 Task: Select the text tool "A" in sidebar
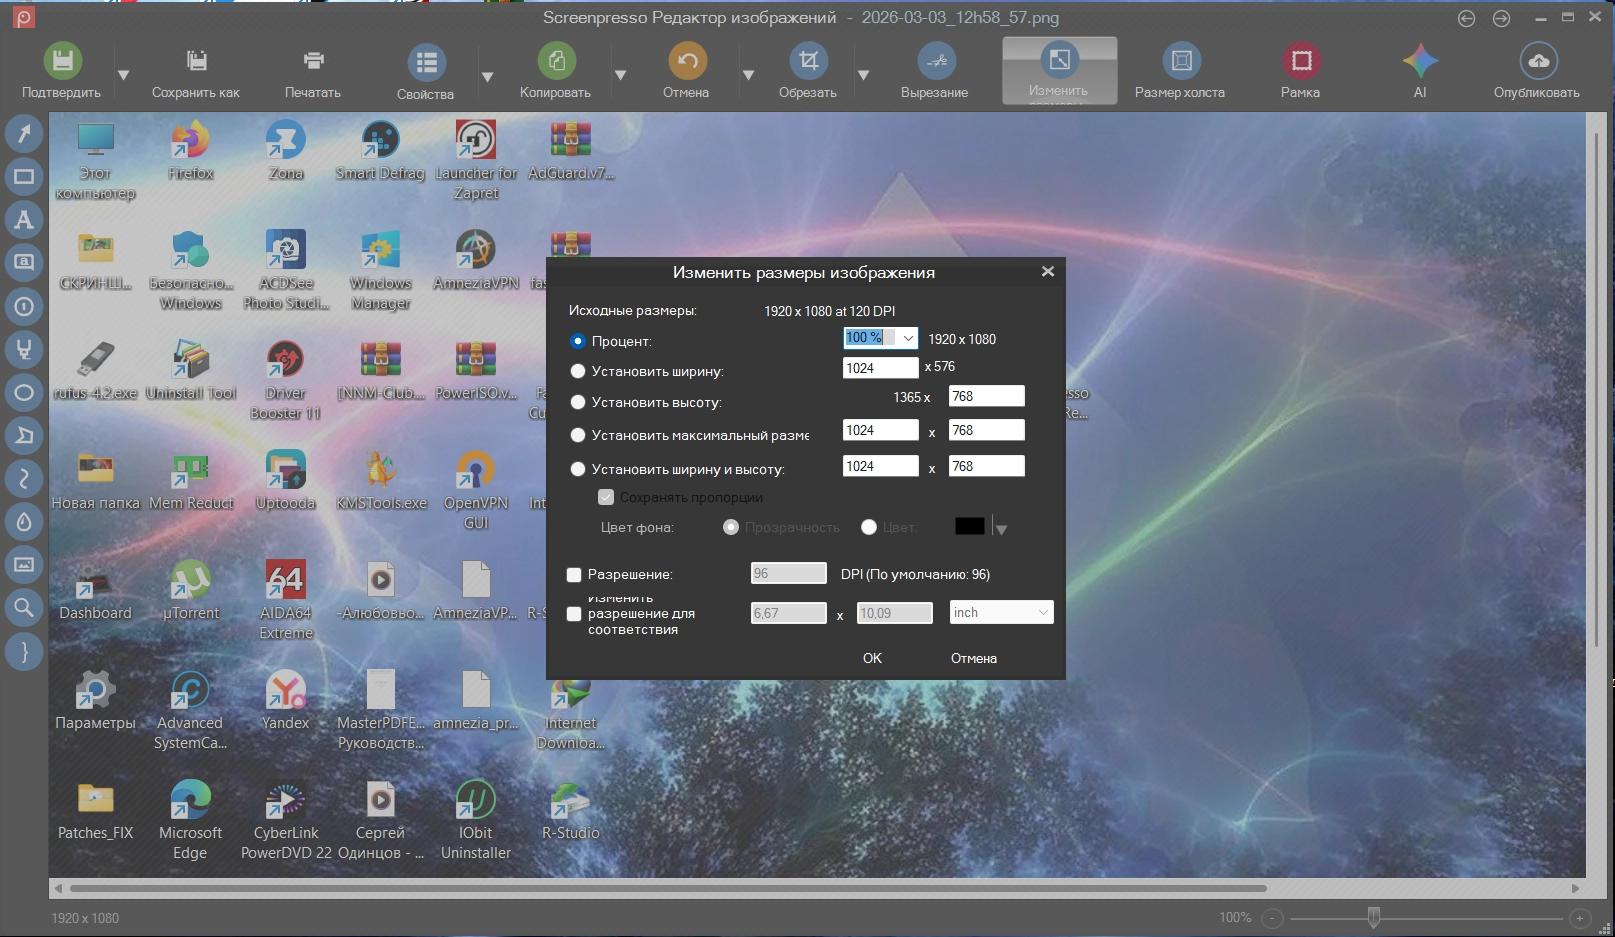coord(24,220)
